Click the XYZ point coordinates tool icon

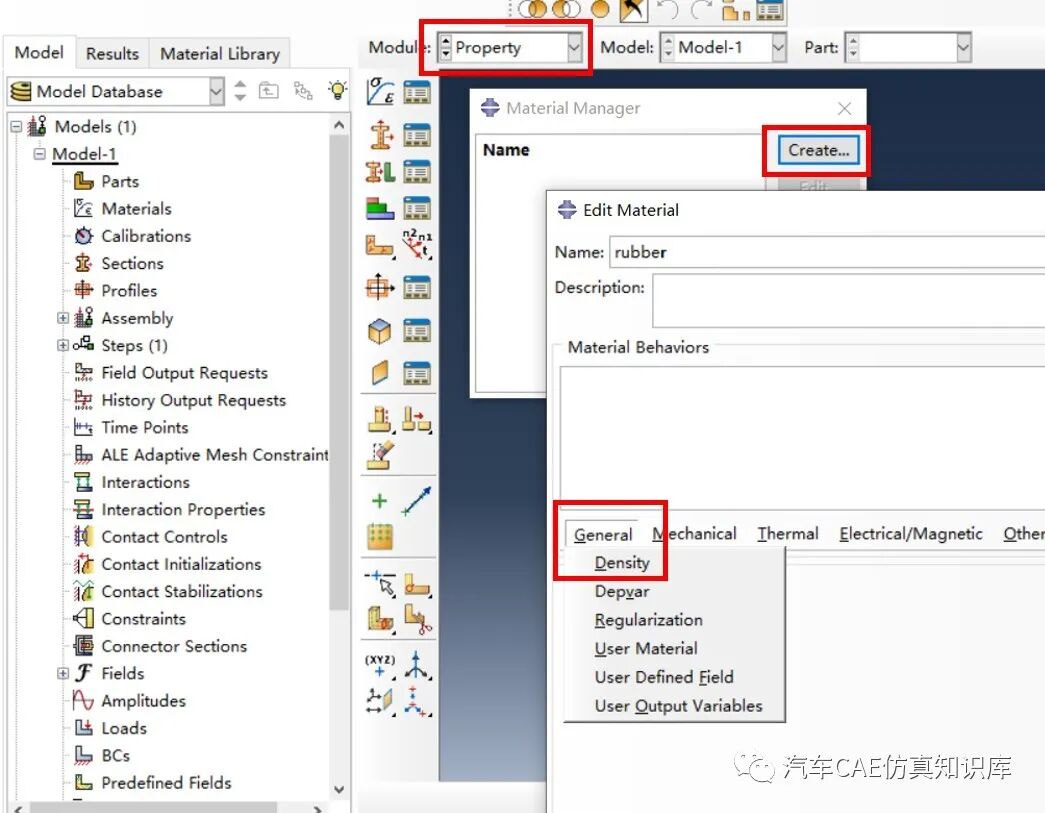(x=380, y=665)
